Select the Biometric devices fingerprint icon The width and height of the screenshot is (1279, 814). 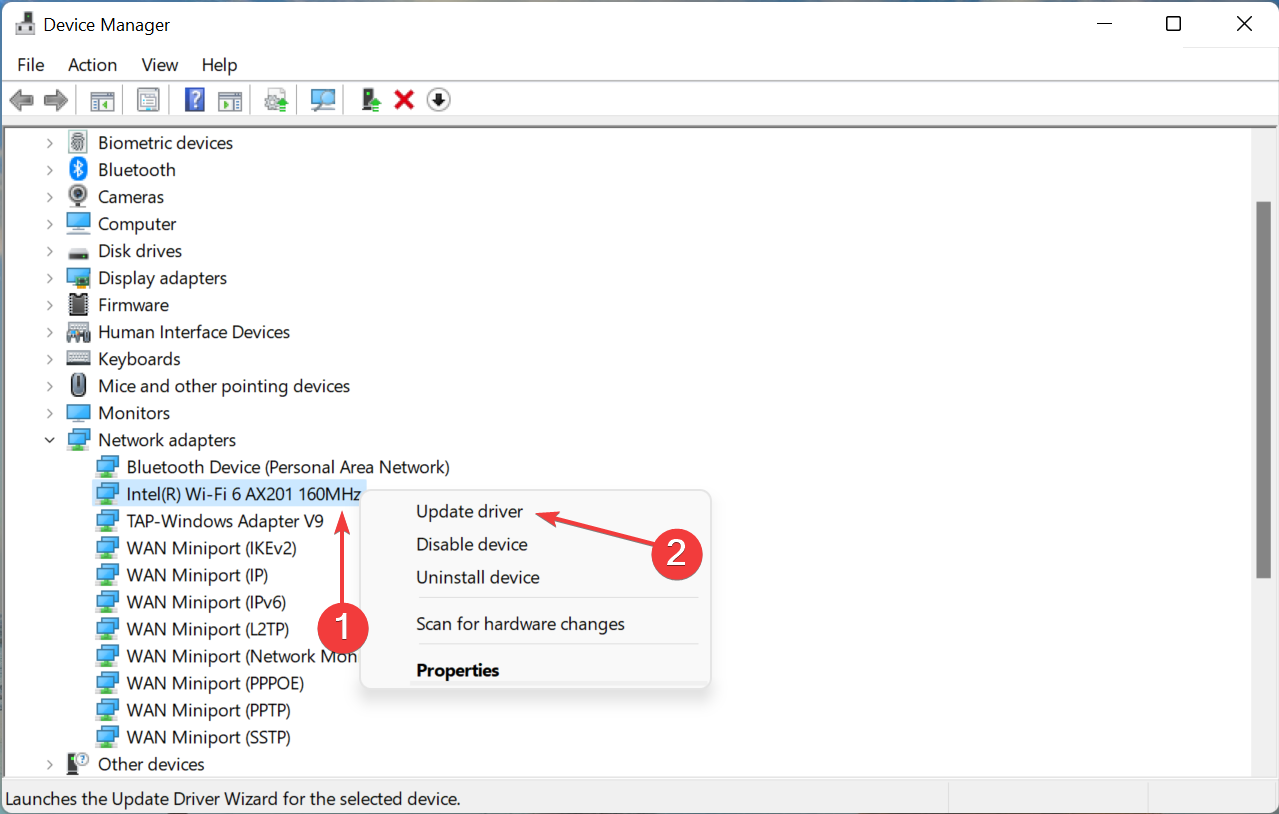(78, 143)
